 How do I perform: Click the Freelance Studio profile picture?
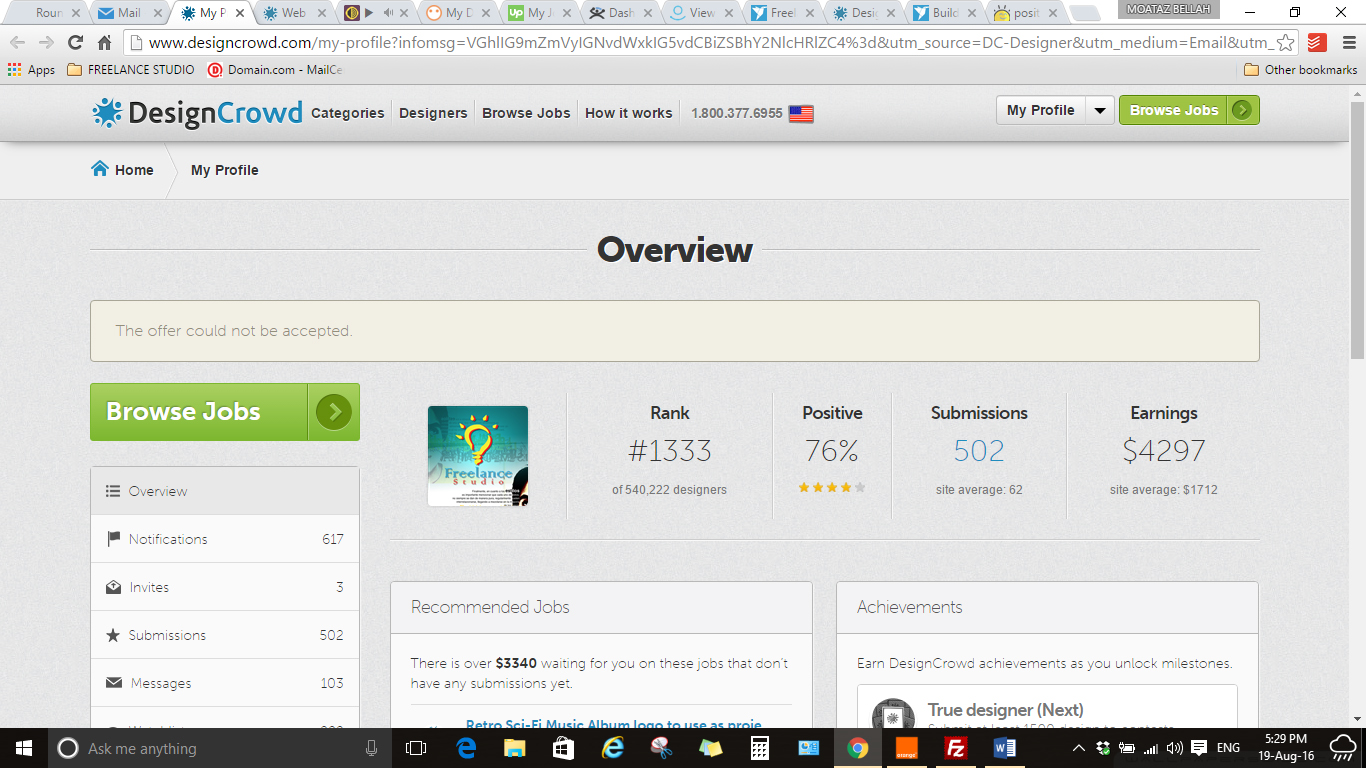click(x=478, y=456)
